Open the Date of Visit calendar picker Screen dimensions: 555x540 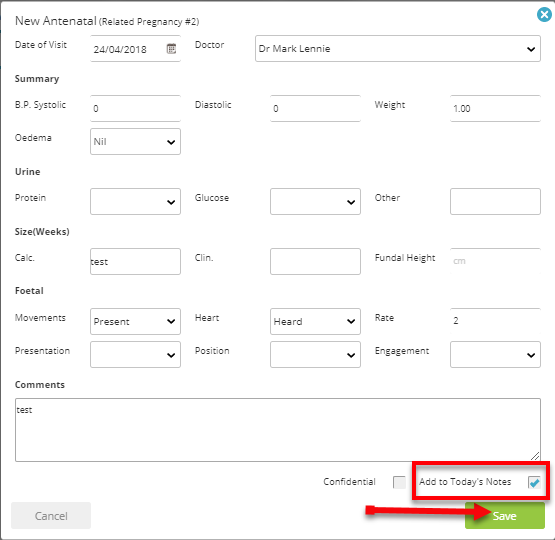pos(171,48)
